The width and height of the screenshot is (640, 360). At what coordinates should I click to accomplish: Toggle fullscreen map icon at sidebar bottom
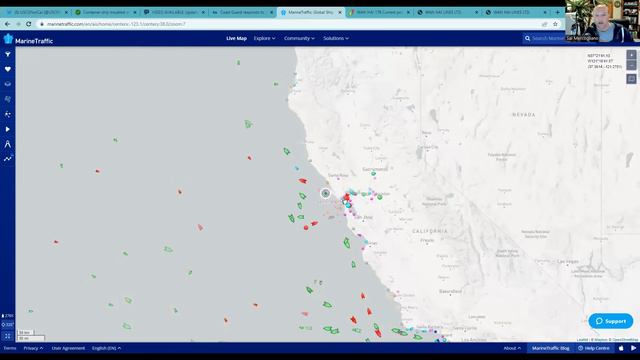7,336
